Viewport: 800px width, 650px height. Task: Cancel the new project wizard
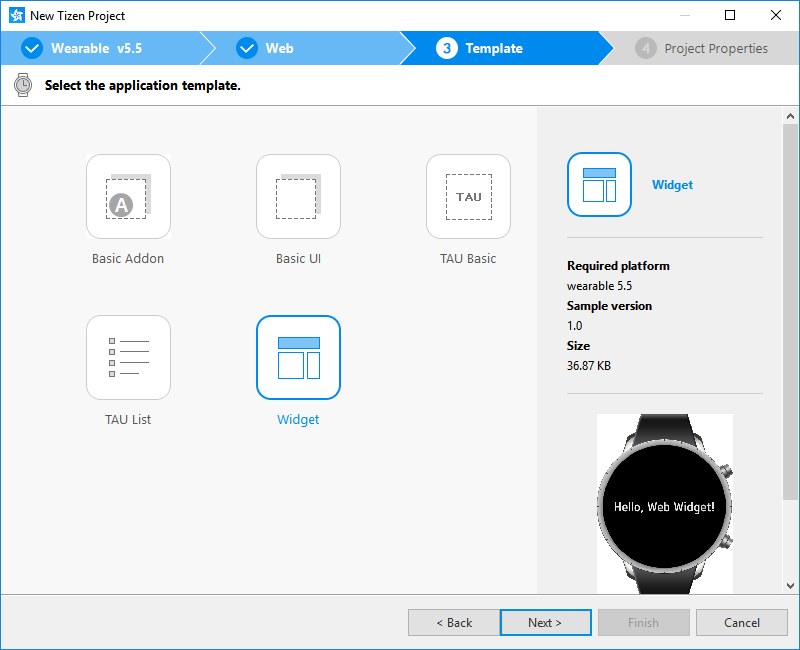[742, 622]
